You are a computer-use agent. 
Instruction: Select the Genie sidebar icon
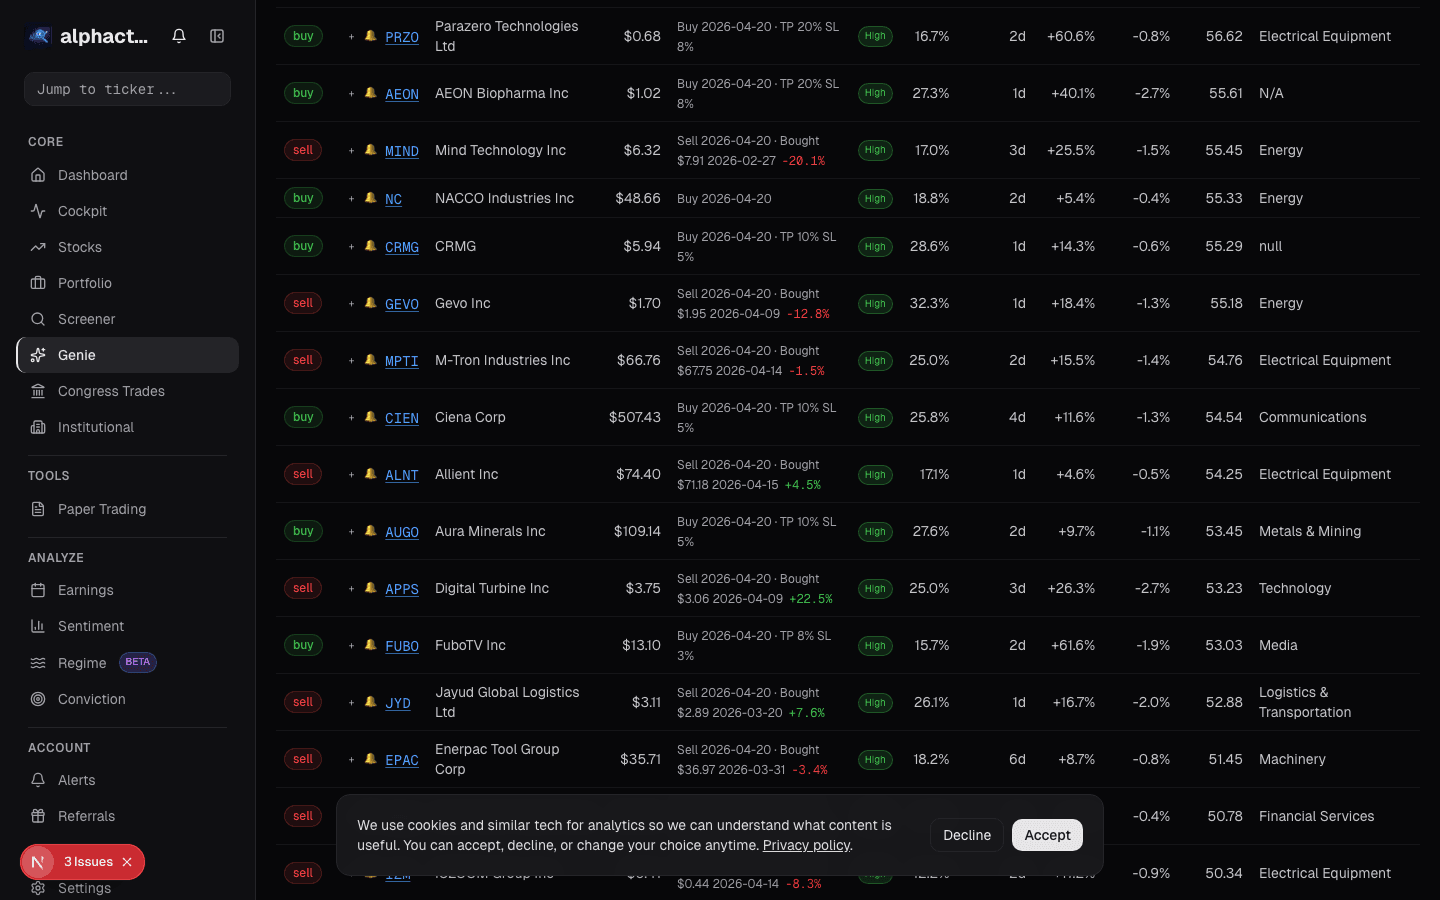38,354
